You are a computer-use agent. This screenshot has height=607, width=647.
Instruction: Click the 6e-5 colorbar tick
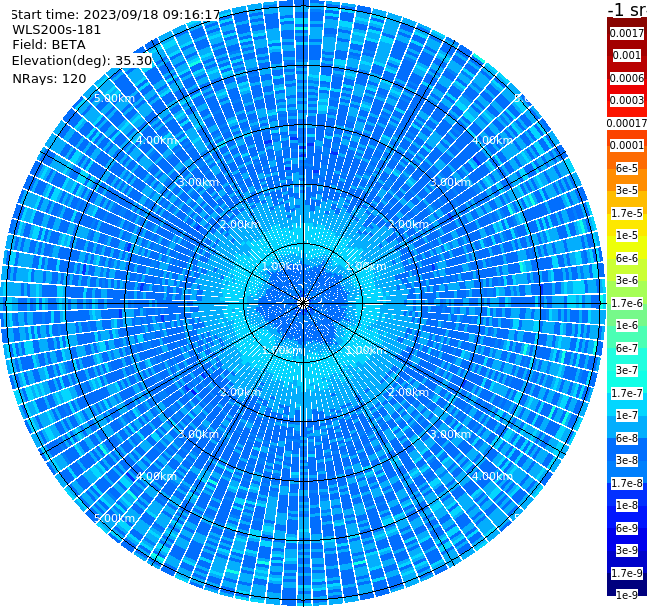(x=627, y=168)
